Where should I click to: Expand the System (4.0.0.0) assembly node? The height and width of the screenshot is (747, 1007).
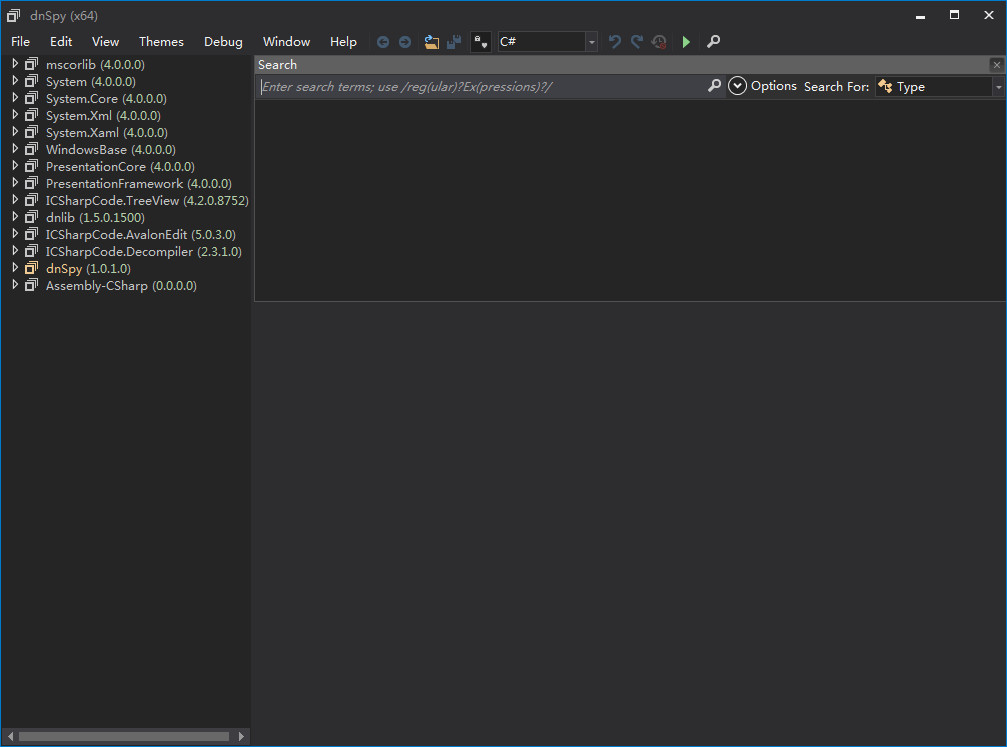(x=15, y=81)
